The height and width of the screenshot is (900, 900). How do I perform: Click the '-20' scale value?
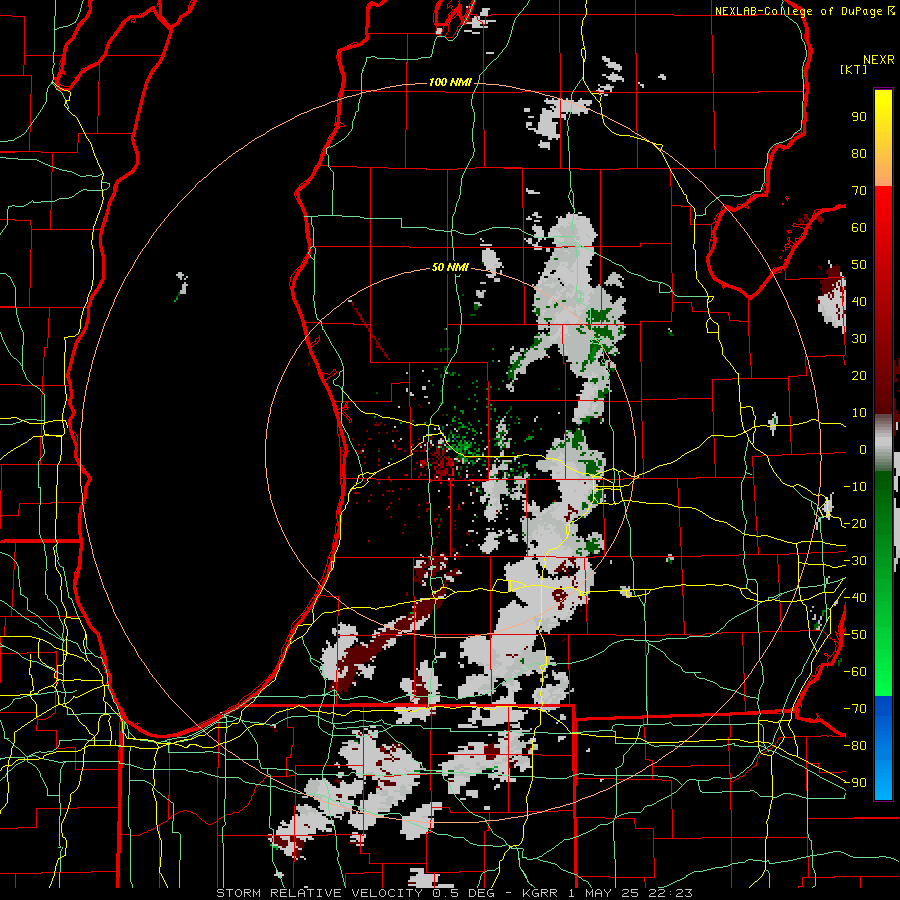[x=855, y=523]
